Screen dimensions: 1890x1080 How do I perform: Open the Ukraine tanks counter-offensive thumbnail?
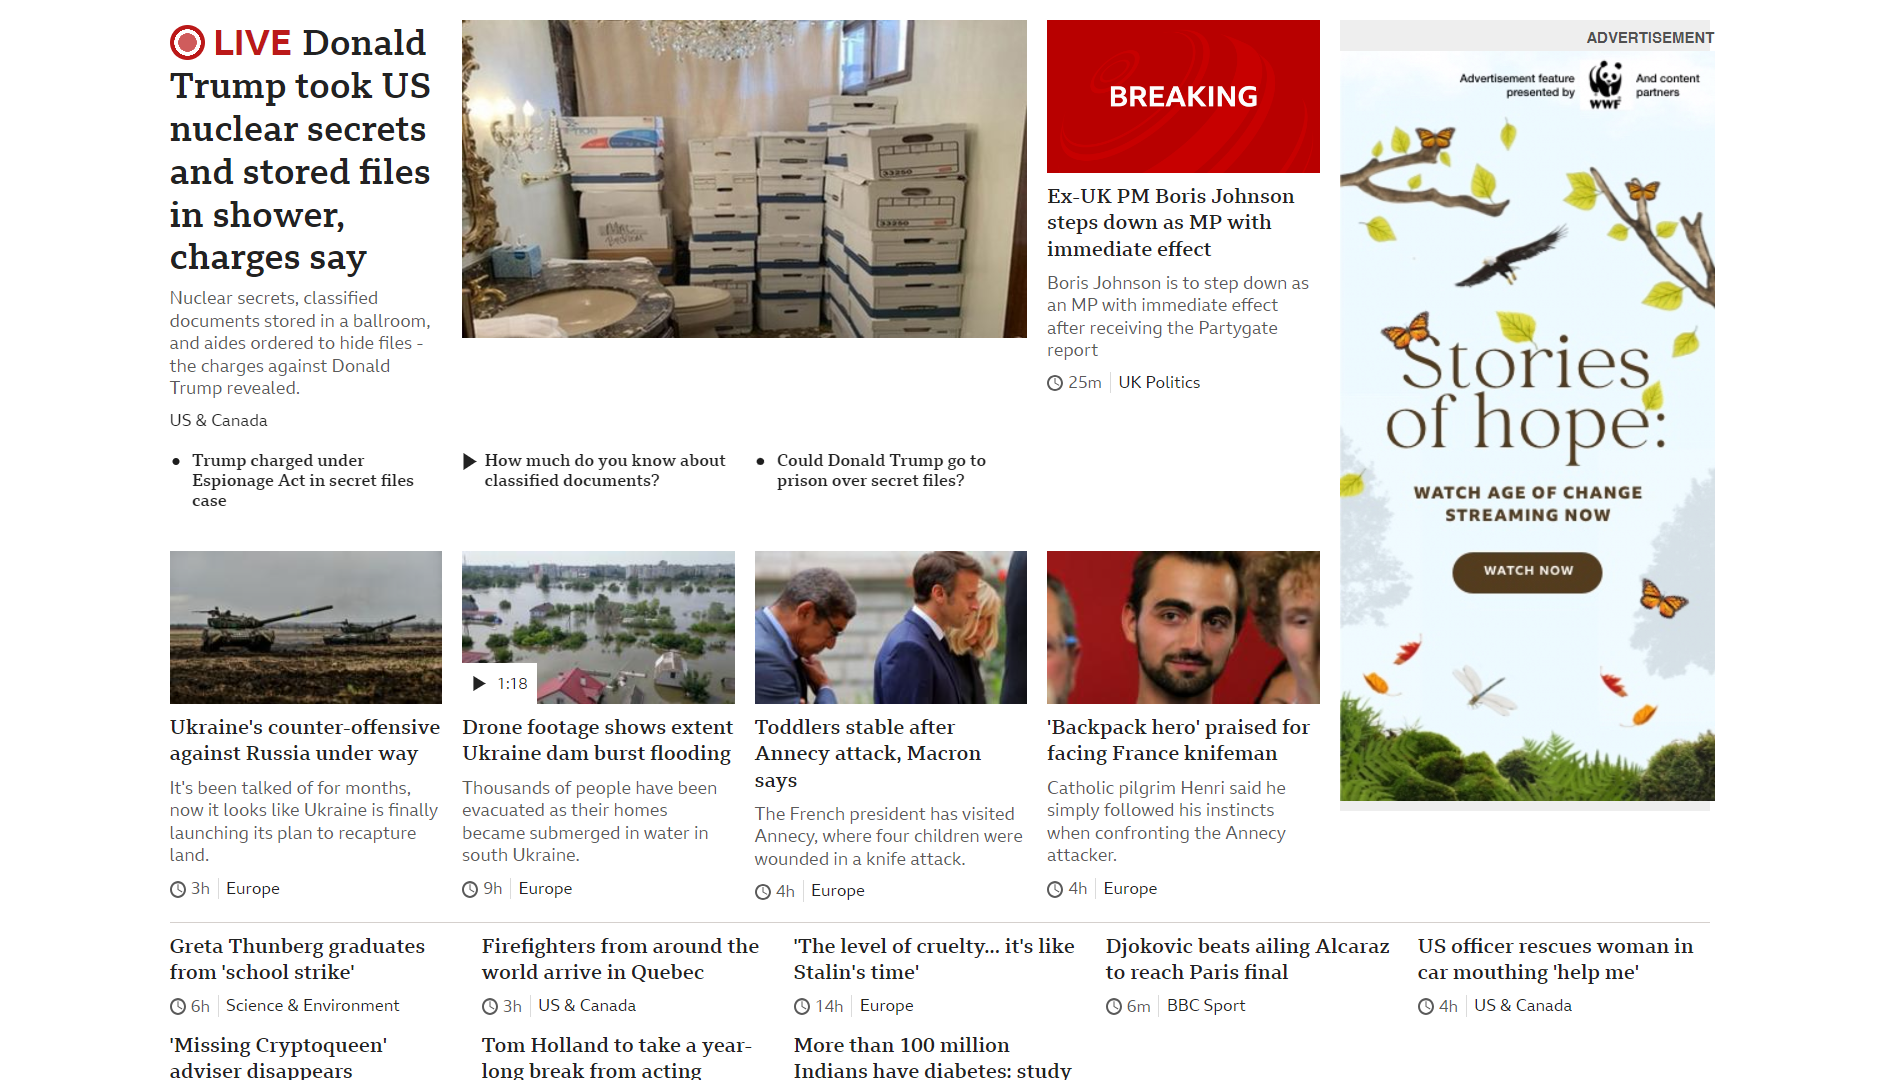pos(306,627)
